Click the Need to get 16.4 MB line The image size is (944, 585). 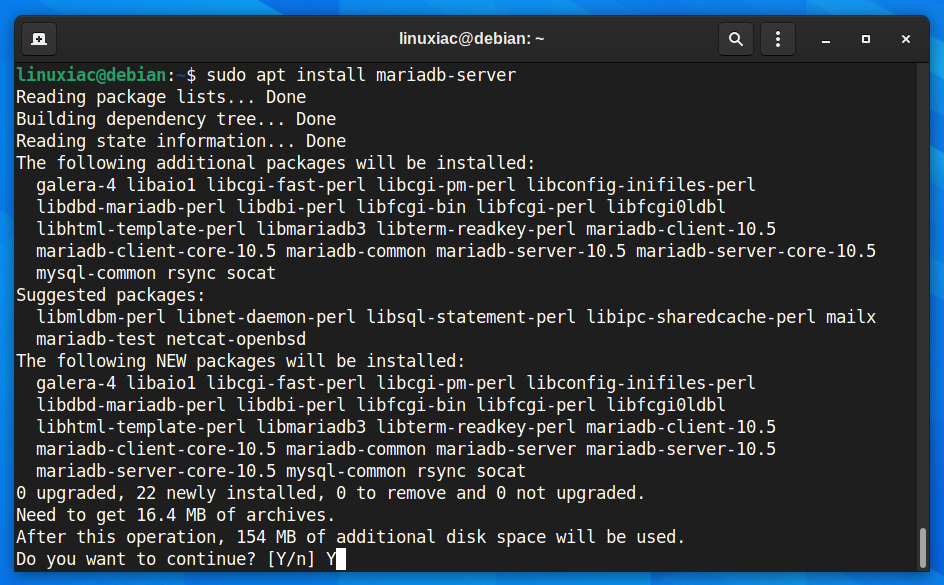pos(175,515)
